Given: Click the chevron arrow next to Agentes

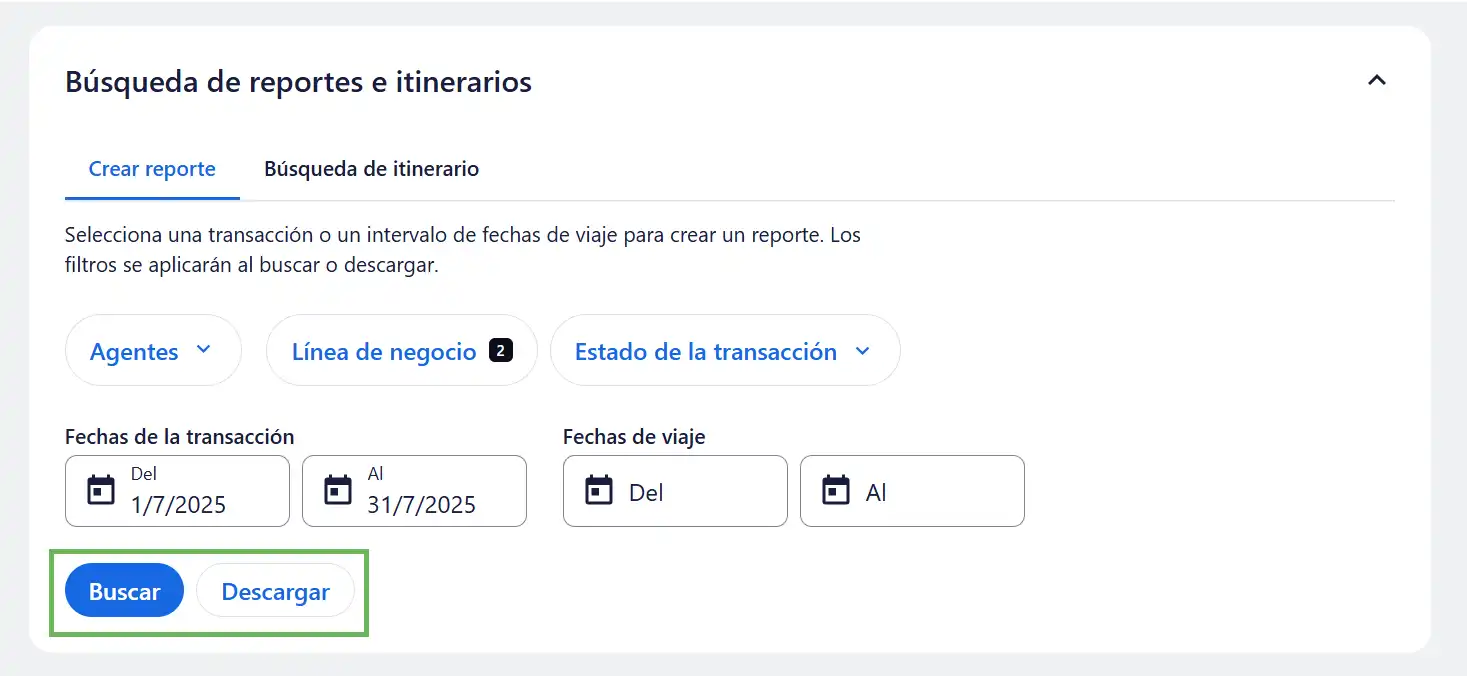Looking at the screenshot, I should (x=204, y=350).
